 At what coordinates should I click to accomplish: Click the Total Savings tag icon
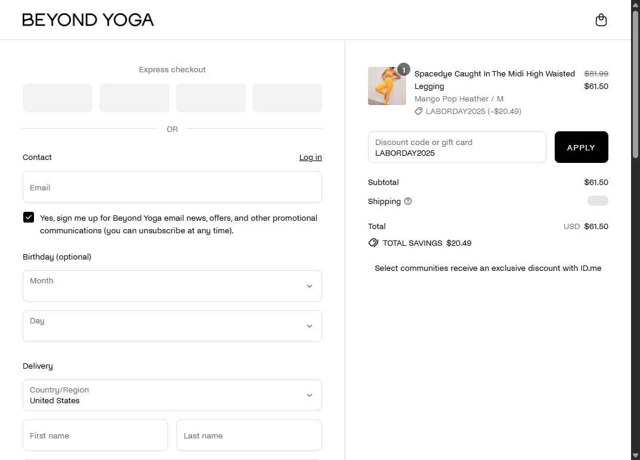point(373,243)
